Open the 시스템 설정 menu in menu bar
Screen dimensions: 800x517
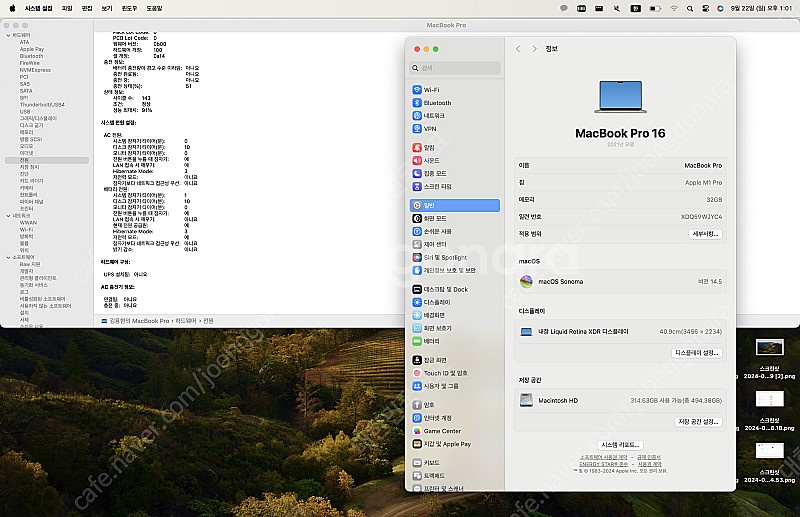39,8
